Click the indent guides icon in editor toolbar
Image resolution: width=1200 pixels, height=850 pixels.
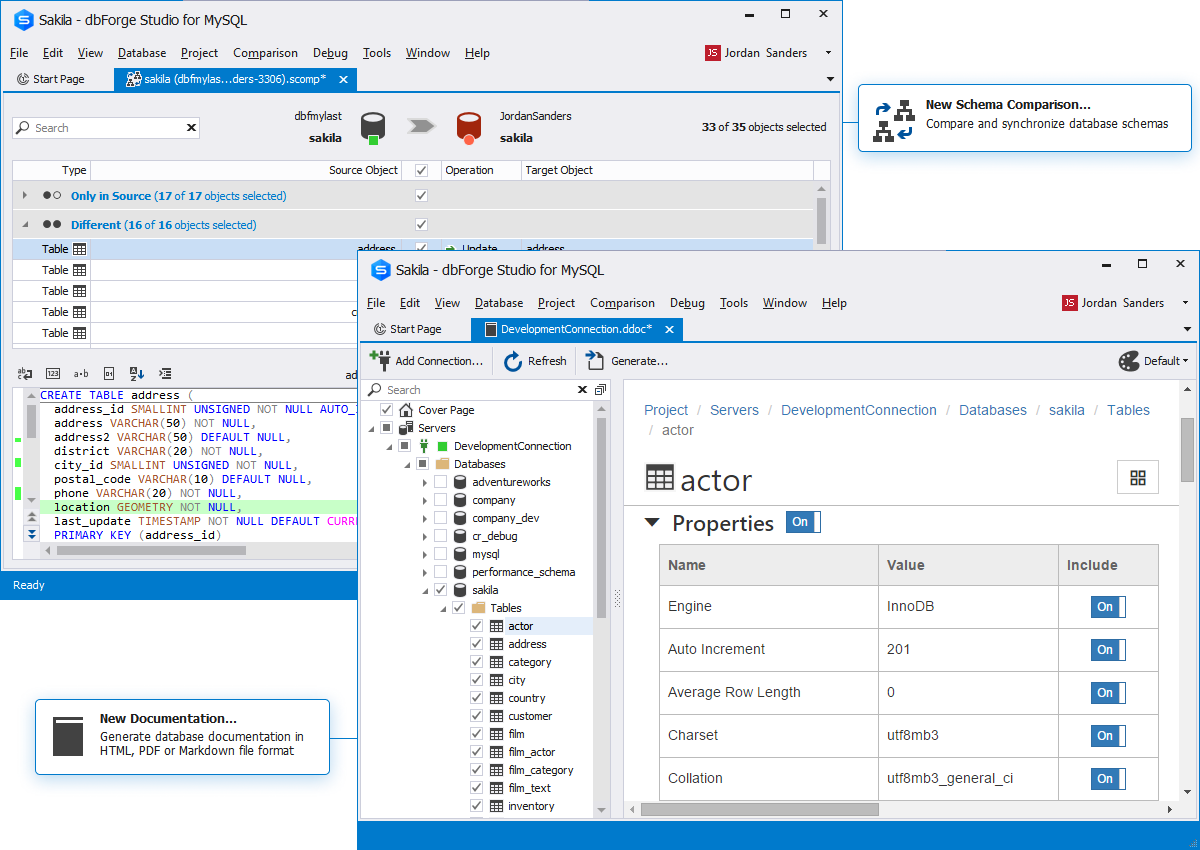[x=165, y=374]
